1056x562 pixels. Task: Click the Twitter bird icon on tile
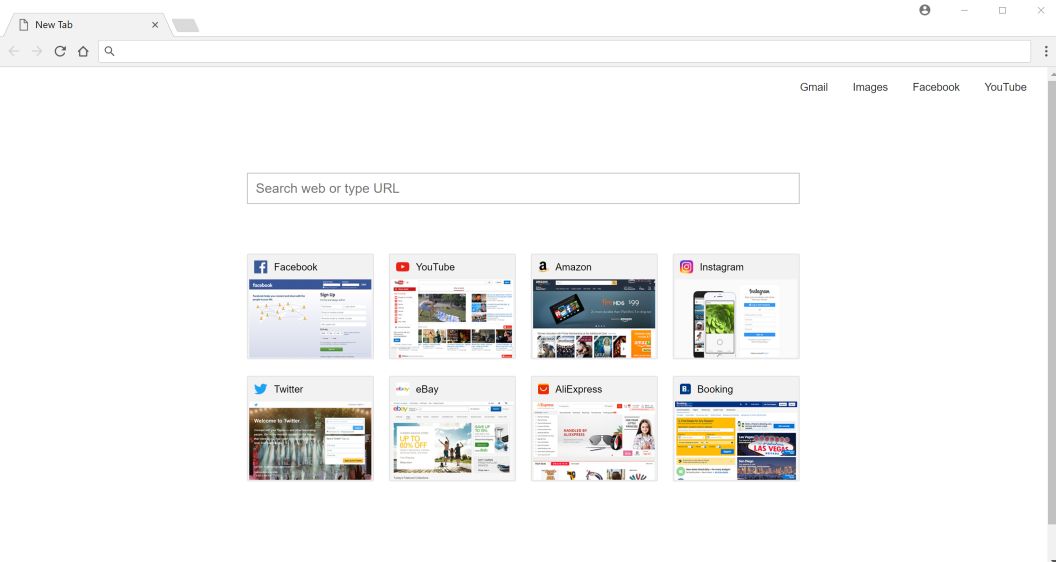[x=261, y=389]
